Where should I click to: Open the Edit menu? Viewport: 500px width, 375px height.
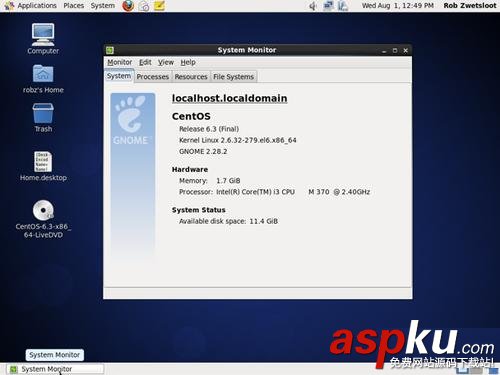145,62
